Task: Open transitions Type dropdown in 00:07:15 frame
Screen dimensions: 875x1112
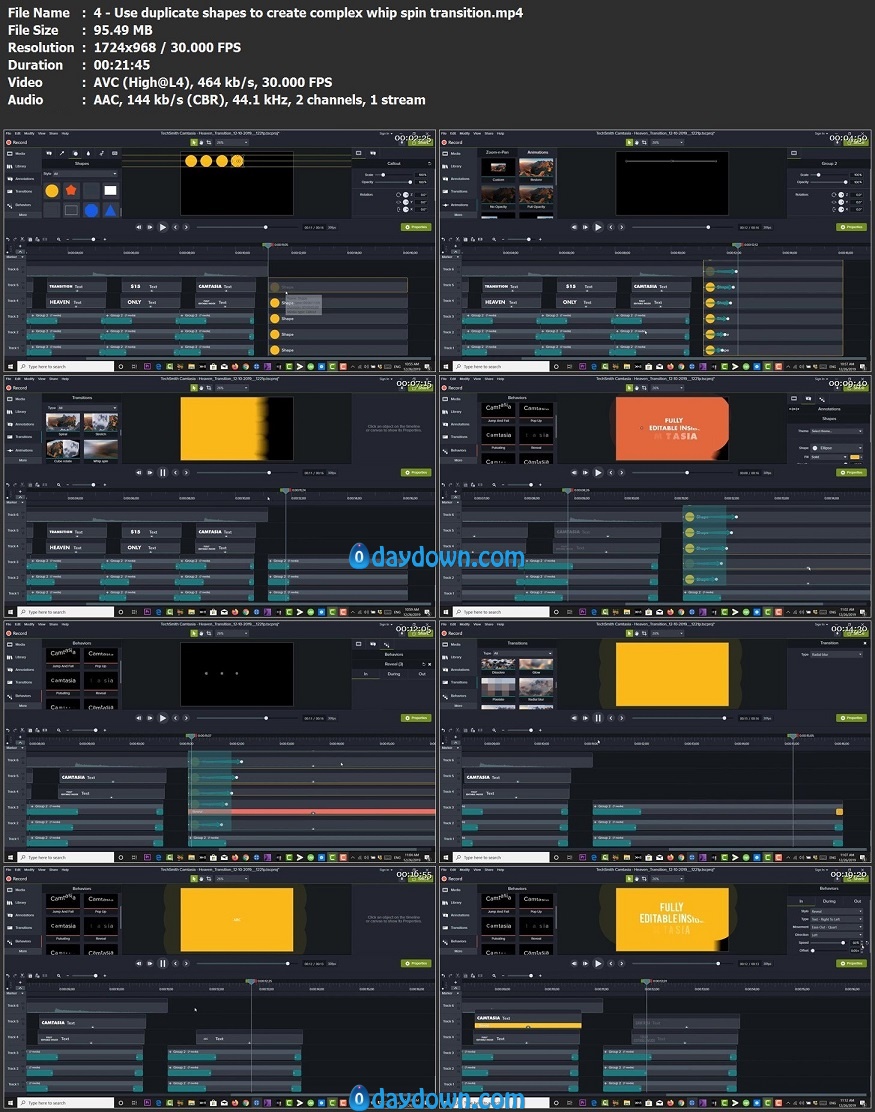Action: [x=85, y=408]
